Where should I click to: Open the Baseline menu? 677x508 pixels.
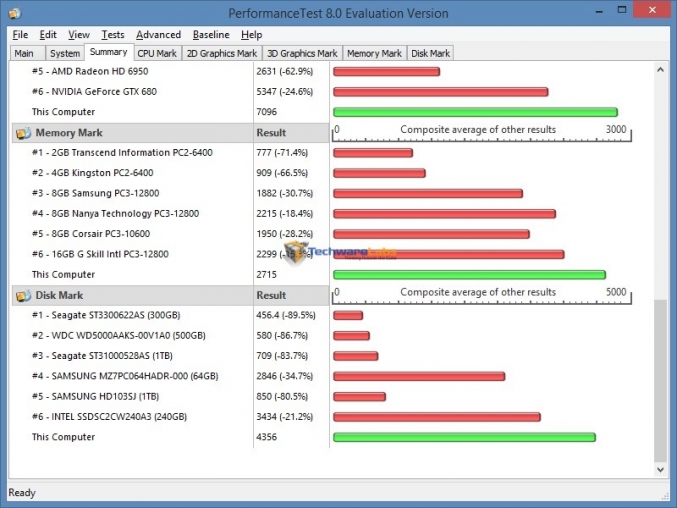[x=211, y=35]
